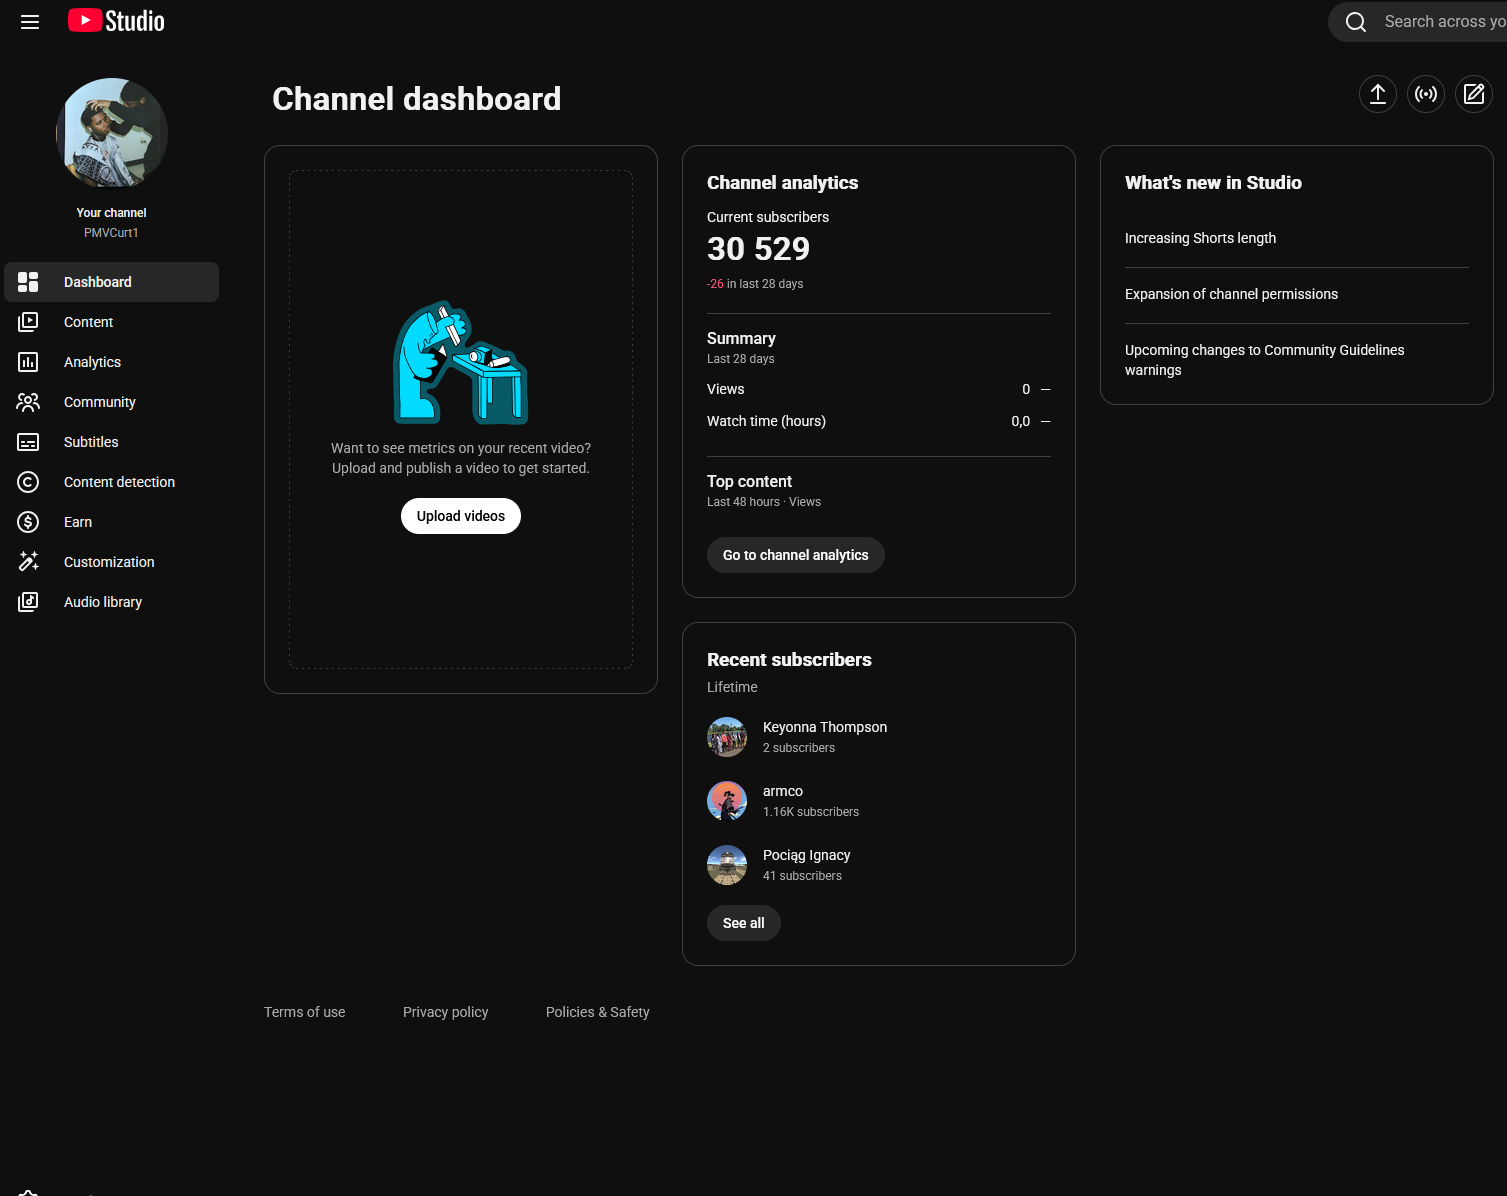Open the hamburger navigation menu
The image size is (1507, 1196).
(x=30, y=21)
